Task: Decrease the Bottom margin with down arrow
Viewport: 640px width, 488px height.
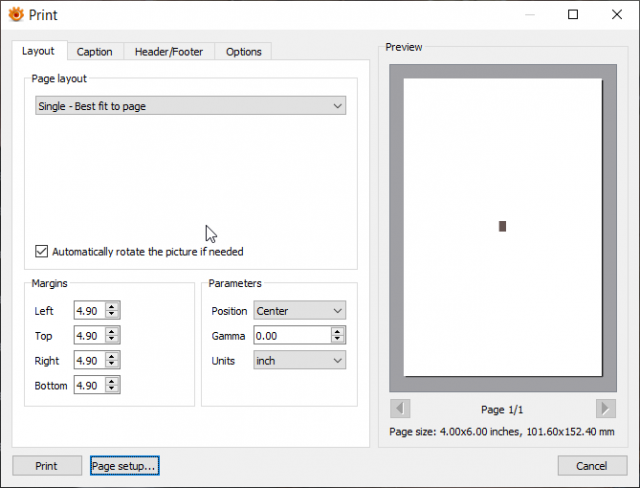Action: pyautogui.click(x=112, y=390)
